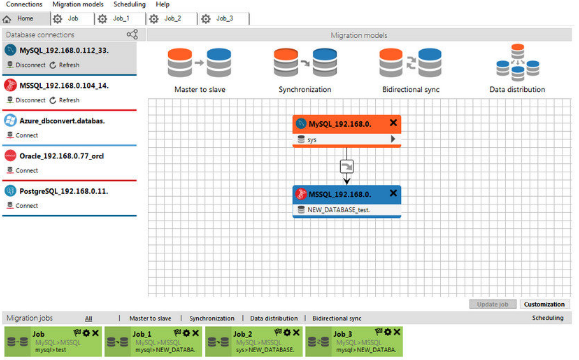This screenshot has height=360, width=579.
Task: Disconnect the MSSQL_192.168.0.104 connection
Action: coord(26,100)
